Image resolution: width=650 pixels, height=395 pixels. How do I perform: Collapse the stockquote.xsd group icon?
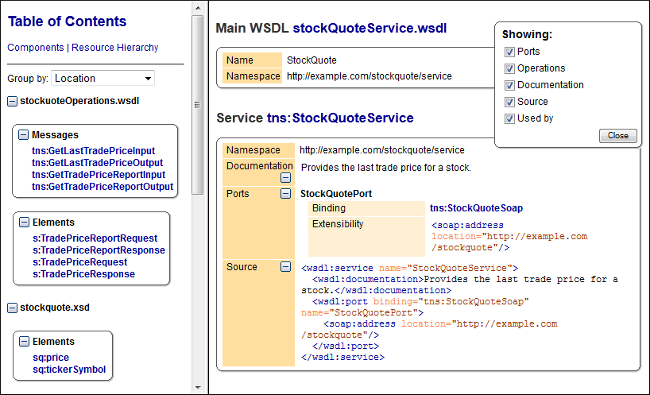(12, 308)
